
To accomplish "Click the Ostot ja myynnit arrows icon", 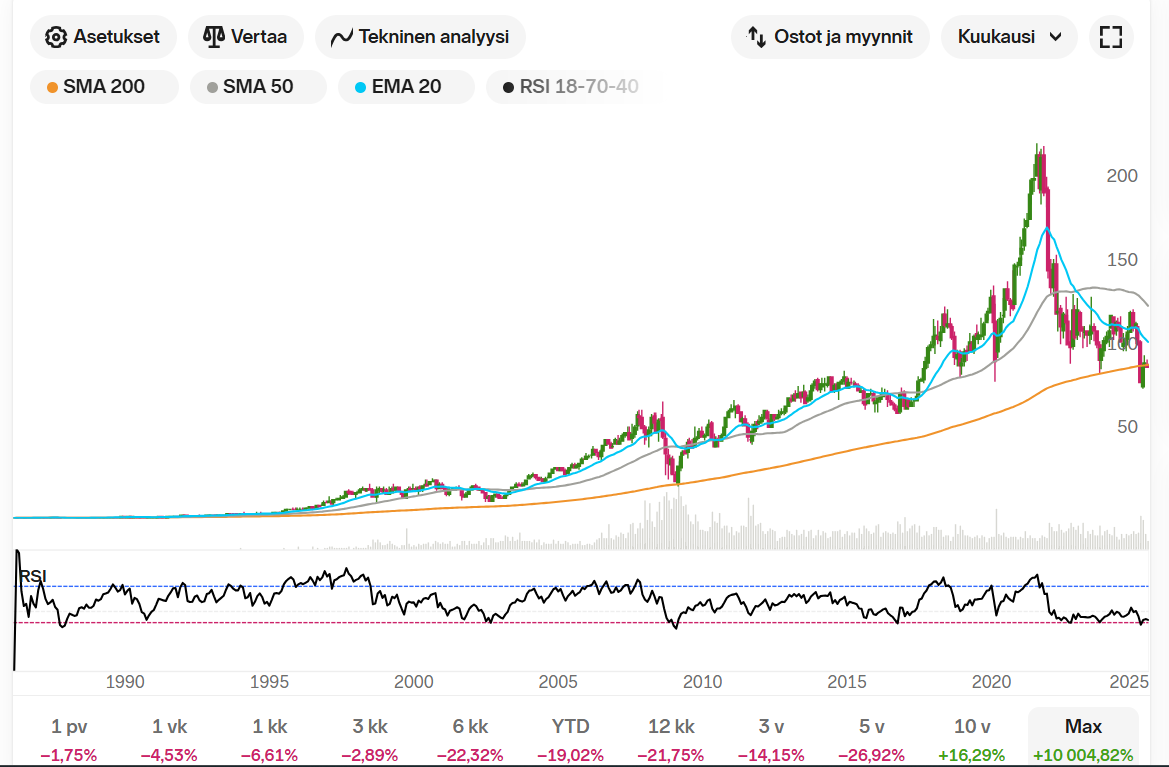I will 757,37.
